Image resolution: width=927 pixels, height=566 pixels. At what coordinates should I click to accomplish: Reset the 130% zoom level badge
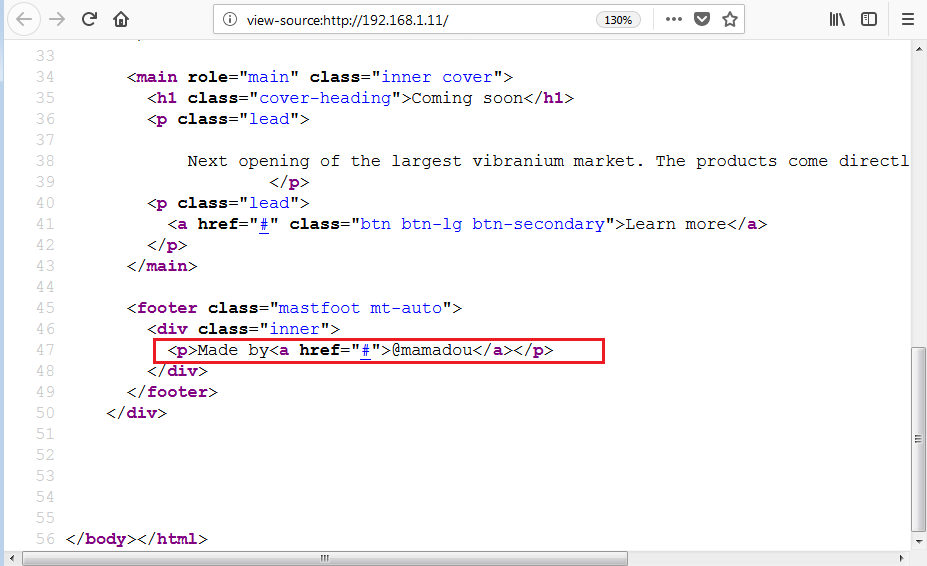coord(618,19)
